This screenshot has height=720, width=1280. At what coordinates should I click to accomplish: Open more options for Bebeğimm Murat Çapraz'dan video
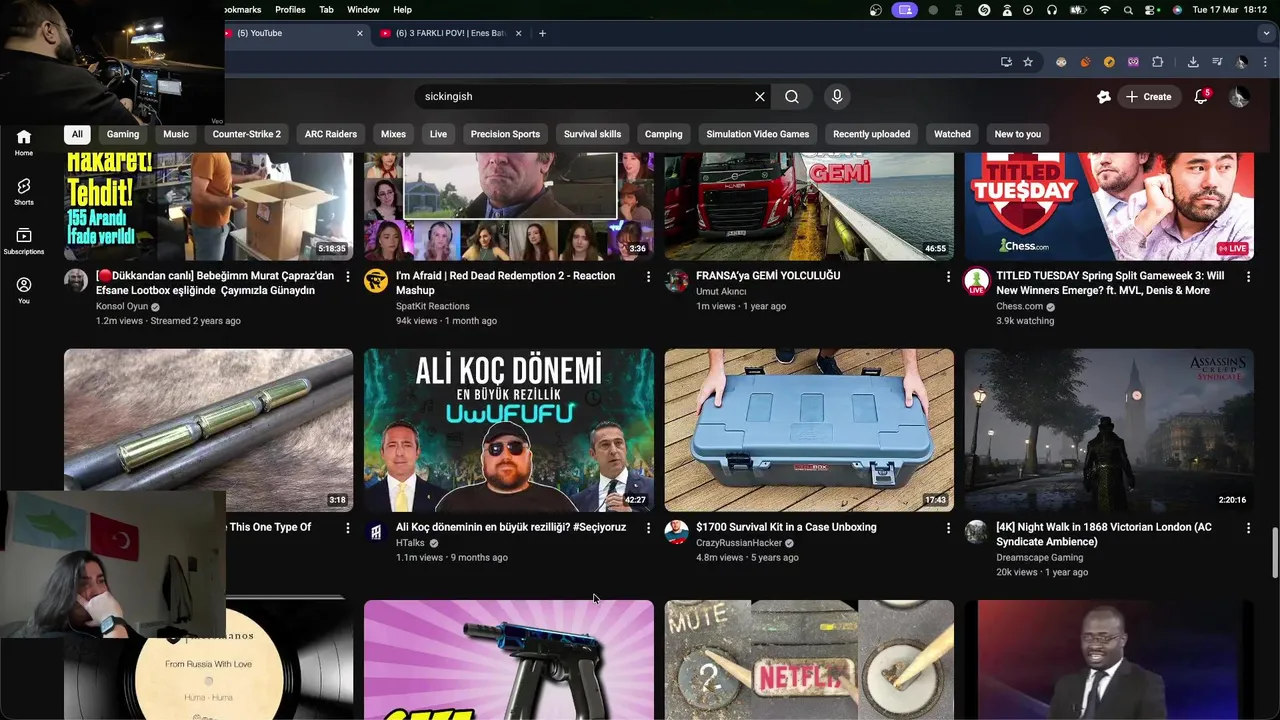tap(348, 276)
